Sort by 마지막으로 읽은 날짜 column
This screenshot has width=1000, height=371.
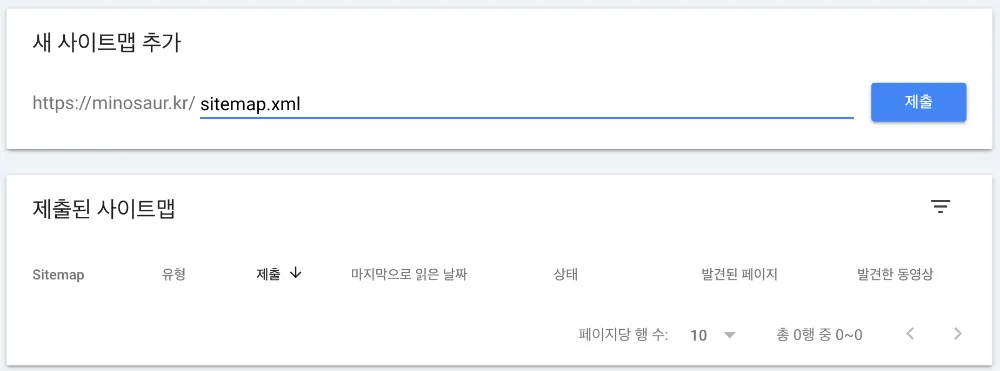click(409, 275)
